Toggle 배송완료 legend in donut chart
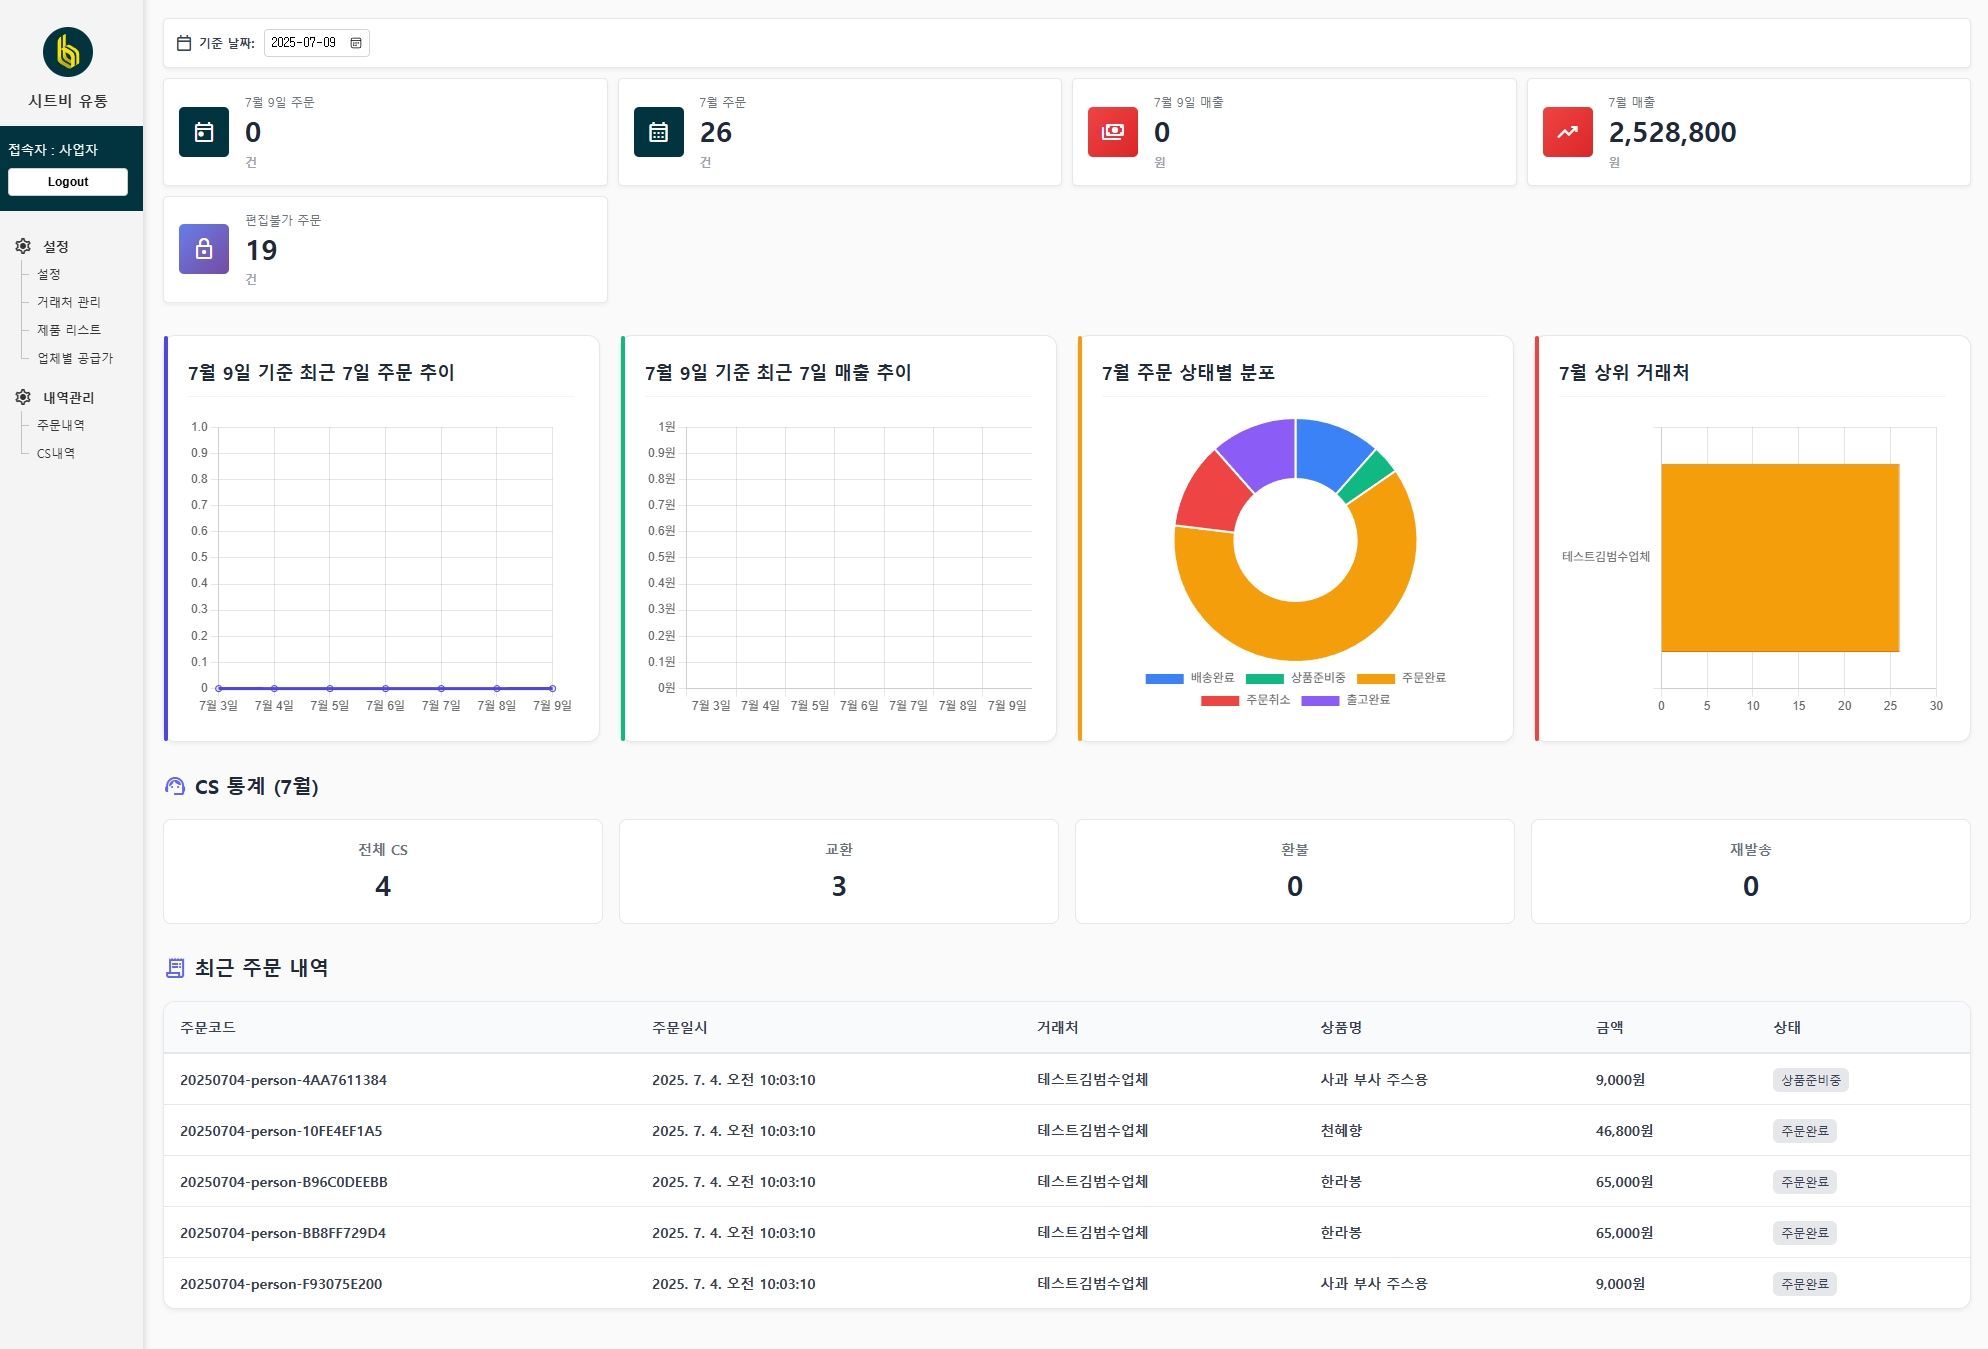 click(x=1190, y=678)
